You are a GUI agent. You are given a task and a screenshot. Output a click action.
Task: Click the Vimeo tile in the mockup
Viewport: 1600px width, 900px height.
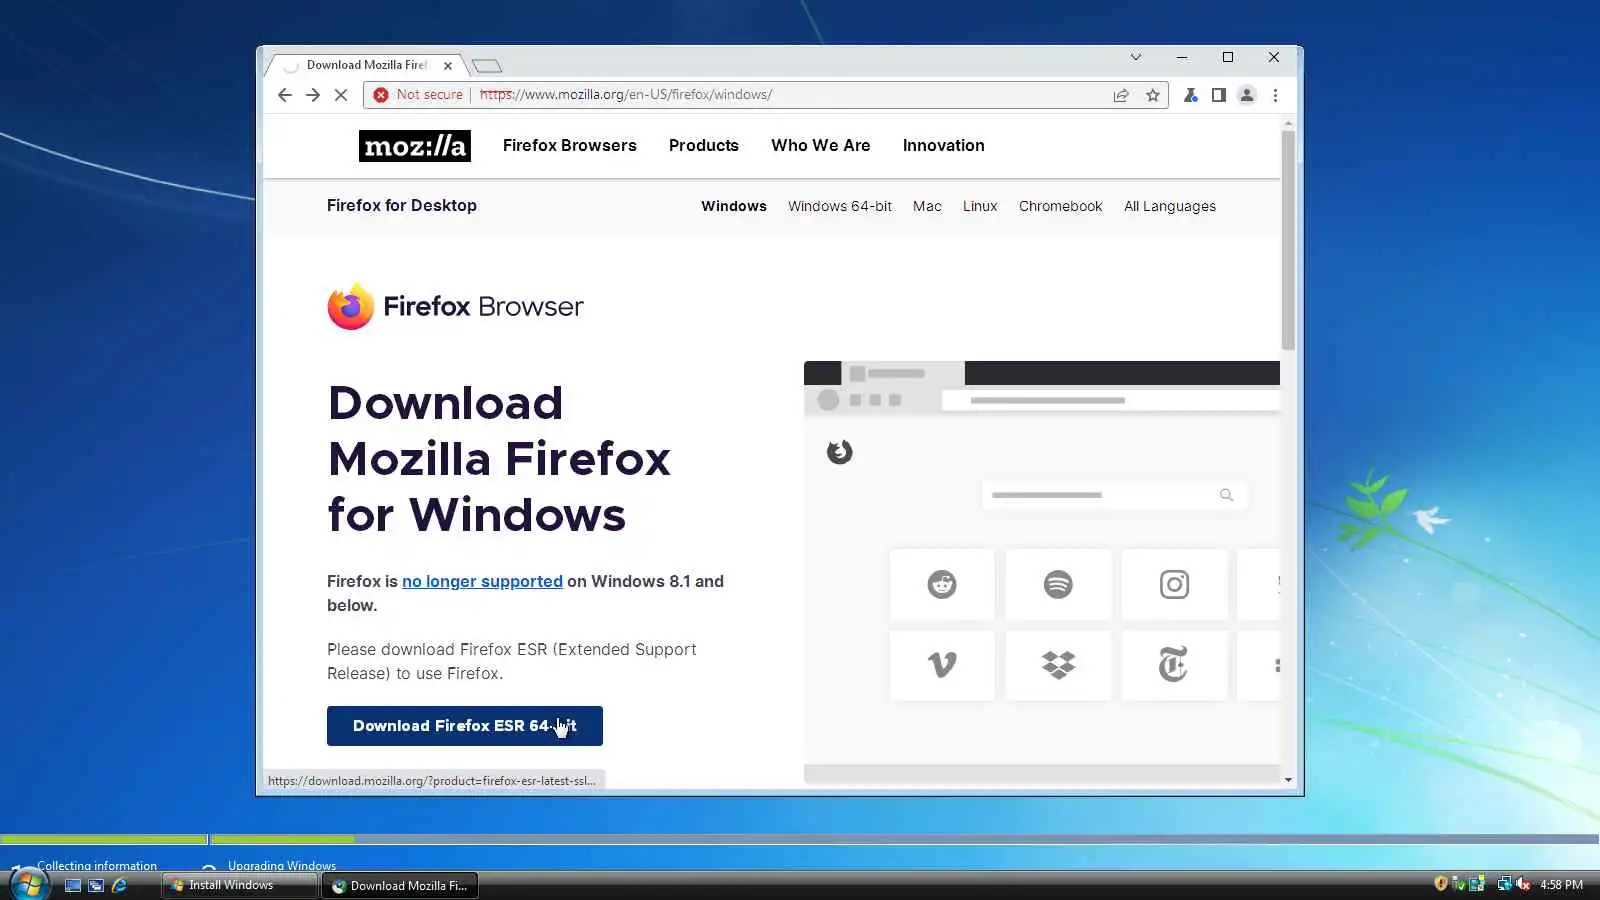pyautogui.click(x=942, y=665)
